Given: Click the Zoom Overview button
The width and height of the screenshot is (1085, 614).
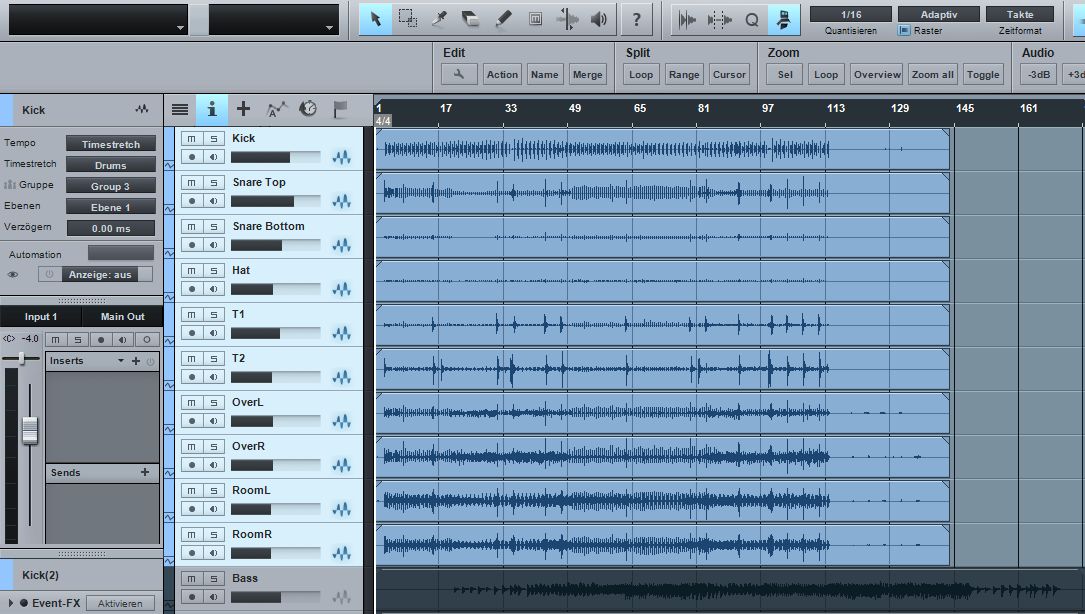Looking at the screenshot, I should [x=877, y=74].
